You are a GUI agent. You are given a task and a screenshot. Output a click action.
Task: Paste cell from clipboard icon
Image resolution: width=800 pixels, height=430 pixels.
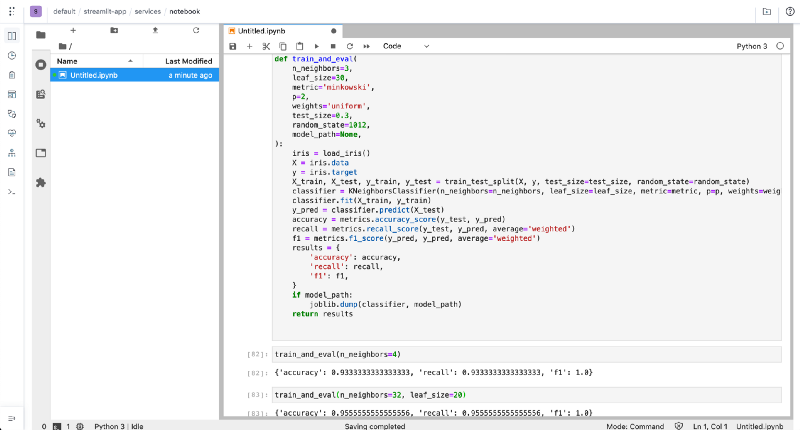click(299, 46)
